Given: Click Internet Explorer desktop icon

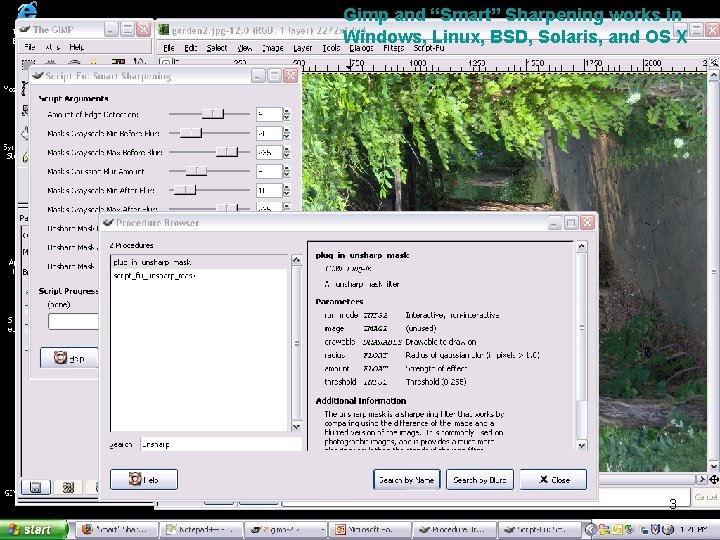Looking at the screenshot, I should 27,9.
